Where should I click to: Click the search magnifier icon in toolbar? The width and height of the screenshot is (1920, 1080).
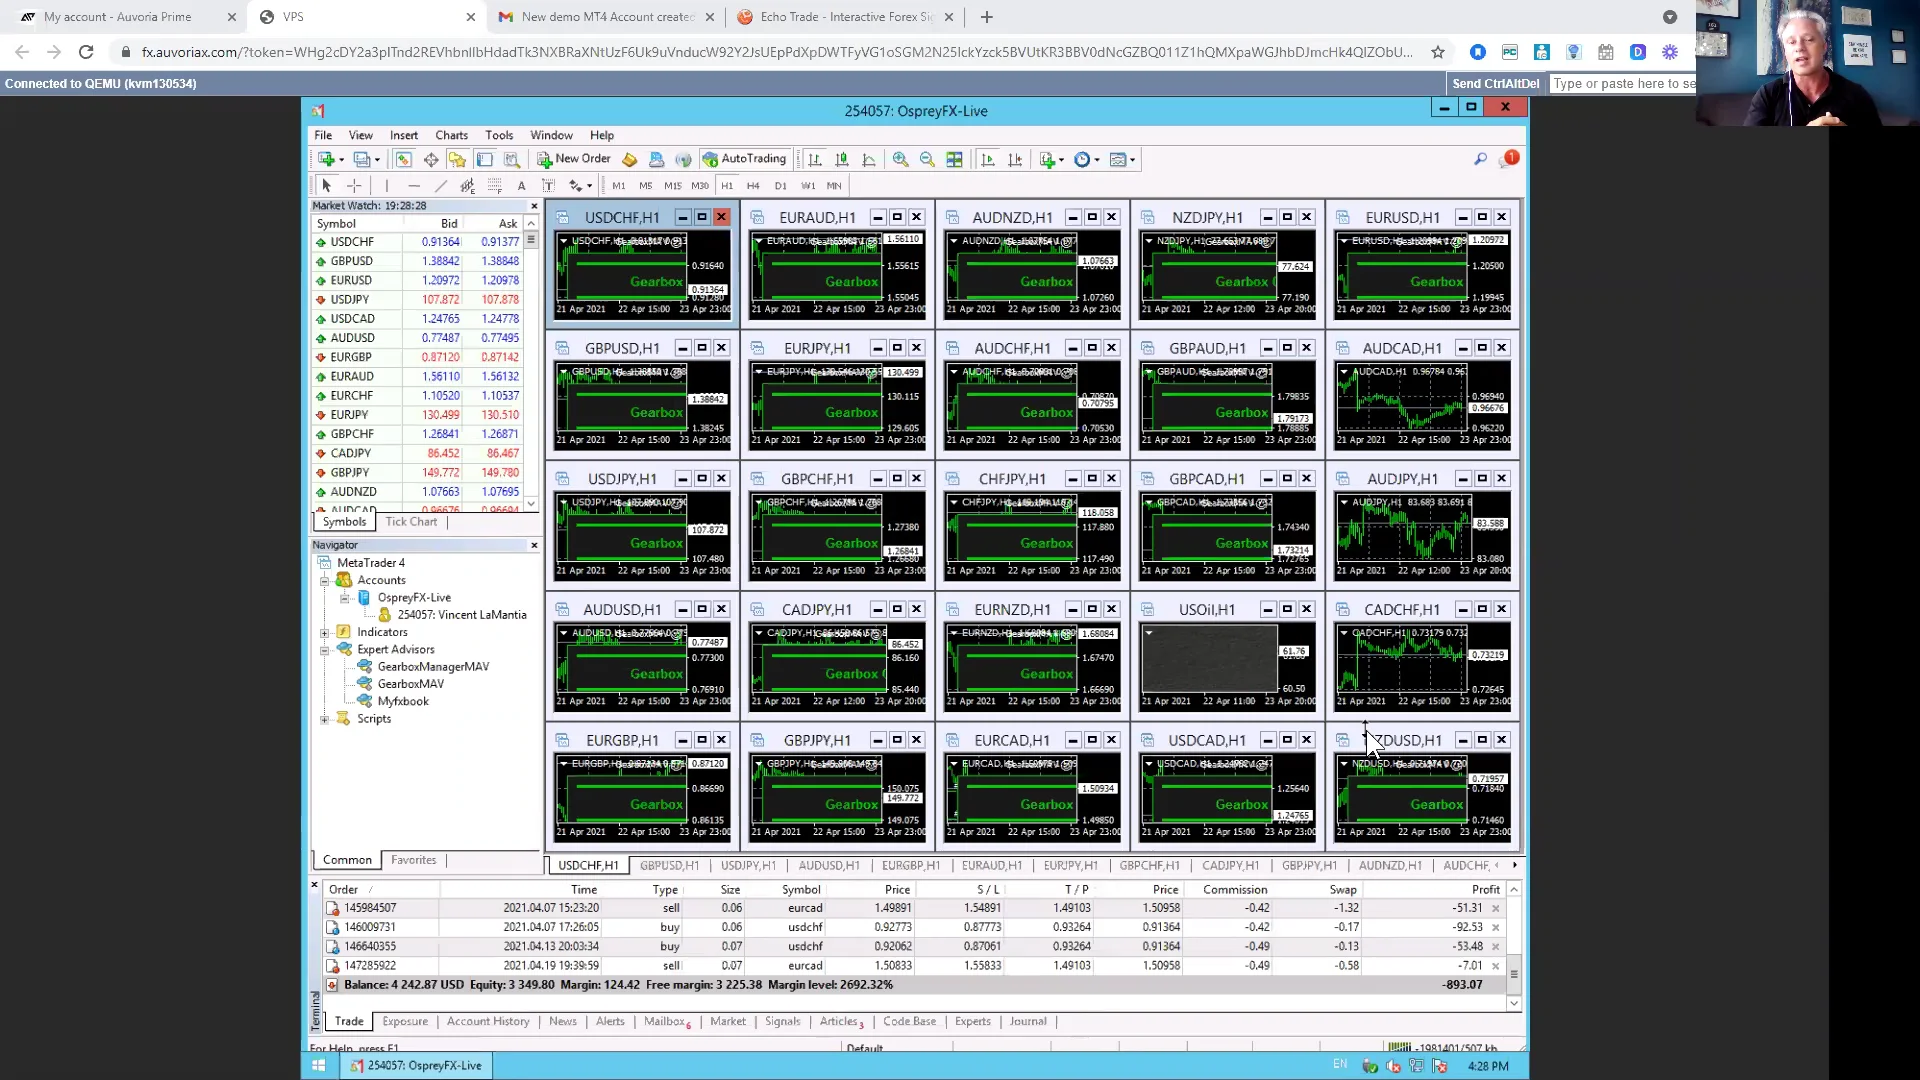[1480, 159]
